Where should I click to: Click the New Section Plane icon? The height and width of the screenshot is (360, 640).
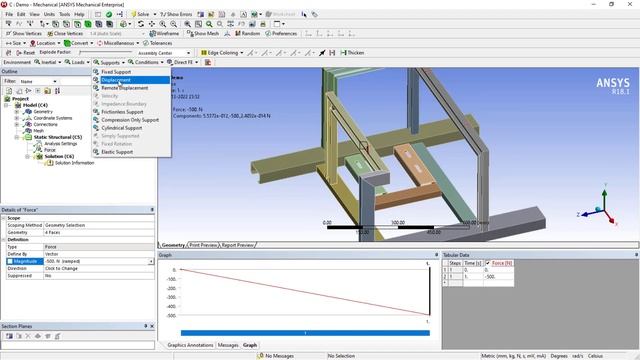(9, 336)
